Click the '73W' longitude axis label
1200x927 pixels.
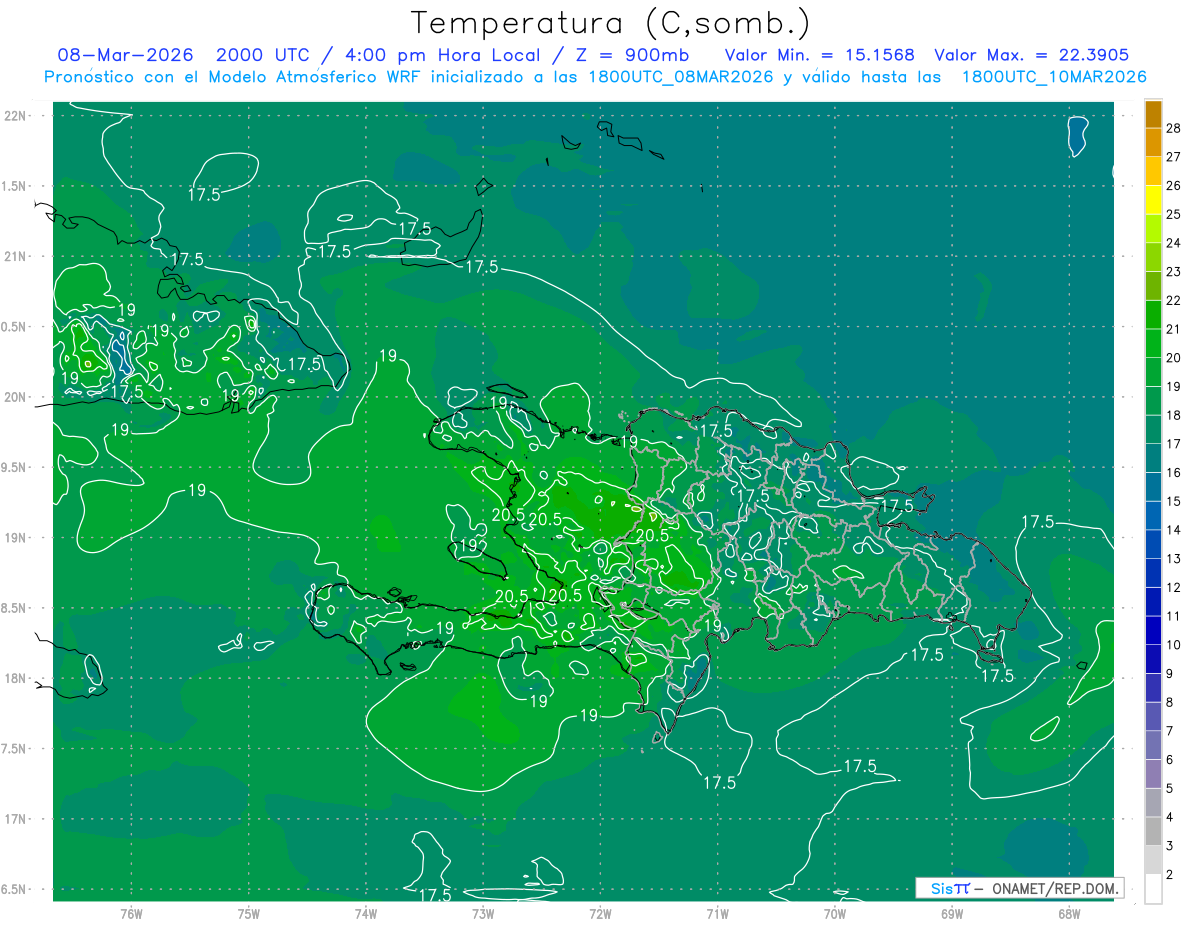pos(483,913)
